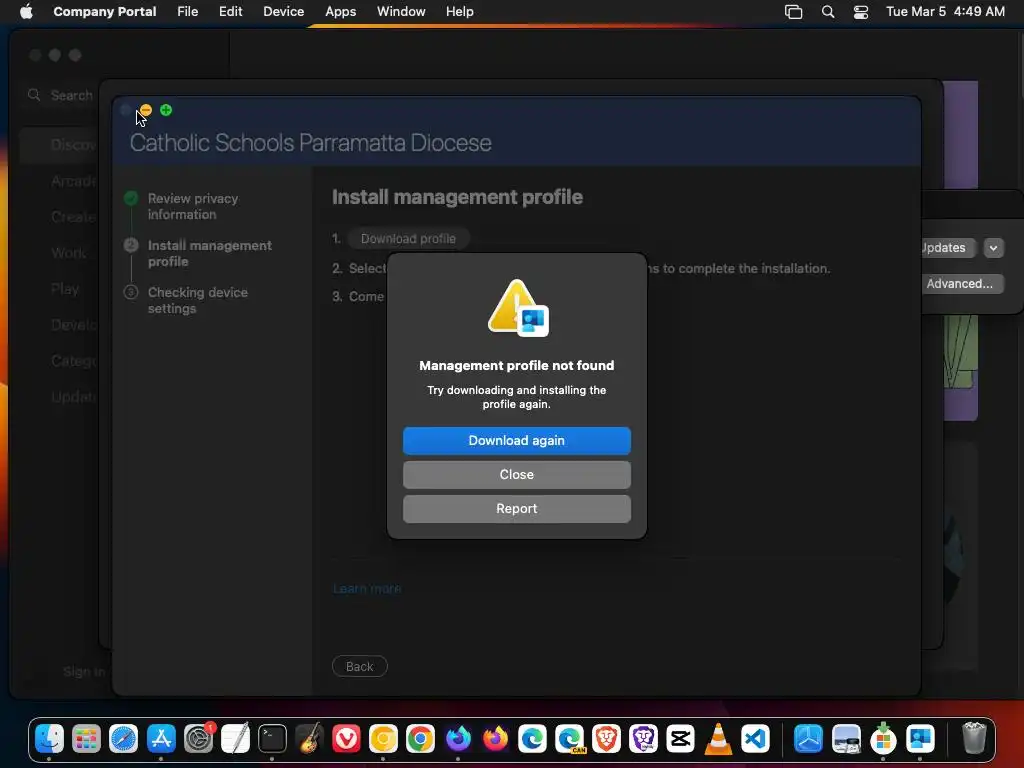This screenshot has width=1024, height=768.
Task: Open TextEdit from the Dock
Action: 235,739
